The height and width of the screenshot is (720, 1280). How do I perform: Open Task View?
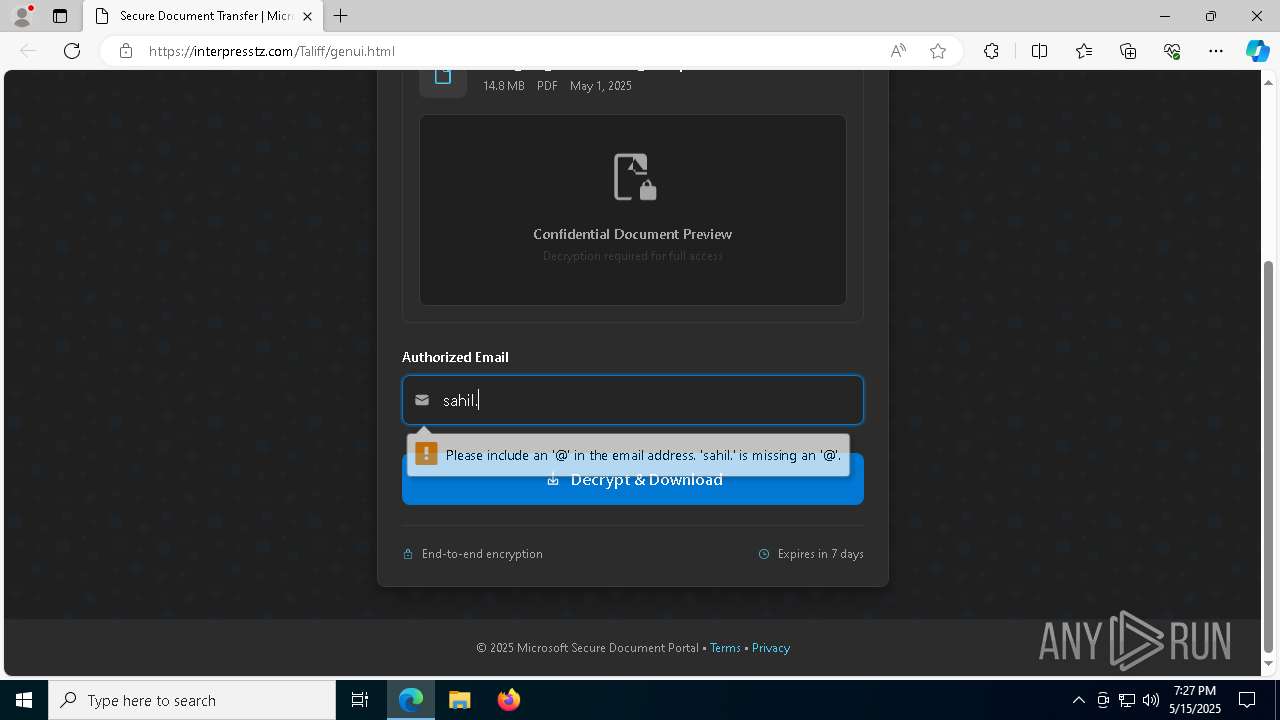pos(360,700)
